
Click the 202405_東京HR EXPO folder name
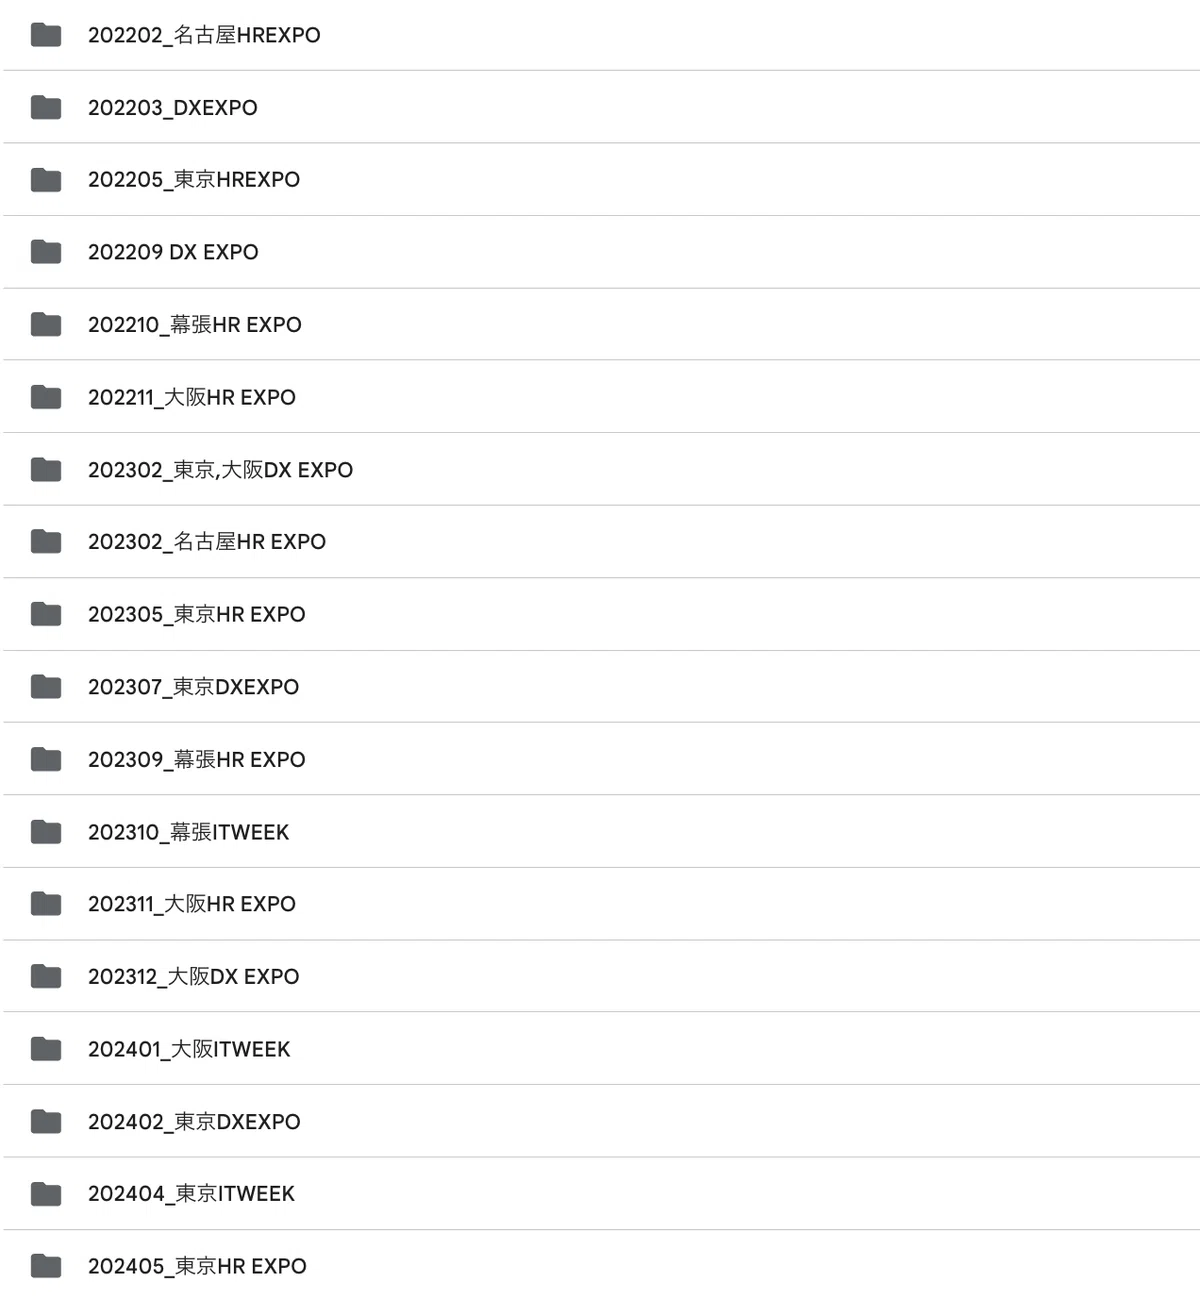[x=197, y=1266]
